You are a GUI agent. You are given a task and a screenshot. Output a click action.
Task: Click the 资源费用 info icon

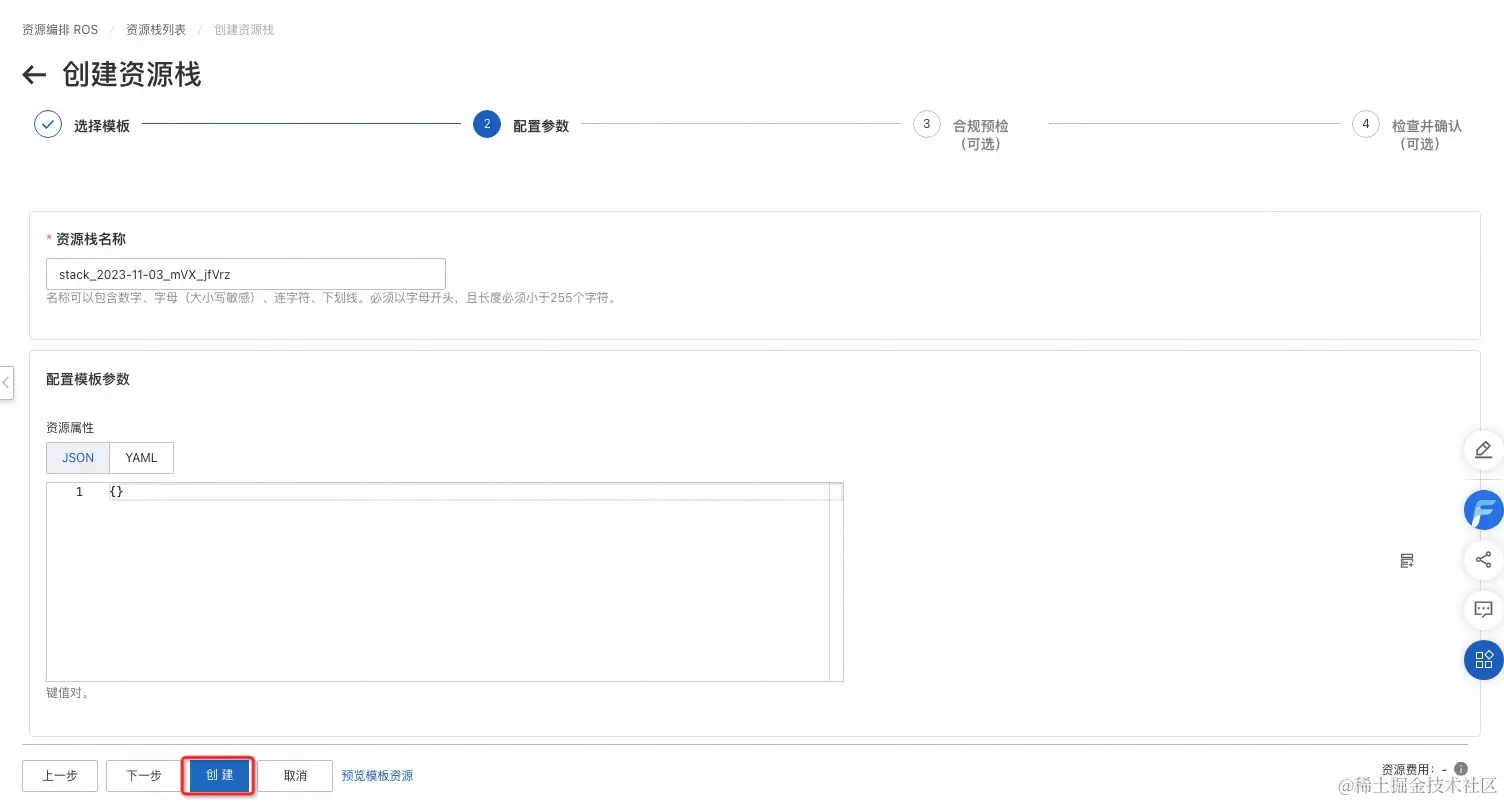[1461, 769]
